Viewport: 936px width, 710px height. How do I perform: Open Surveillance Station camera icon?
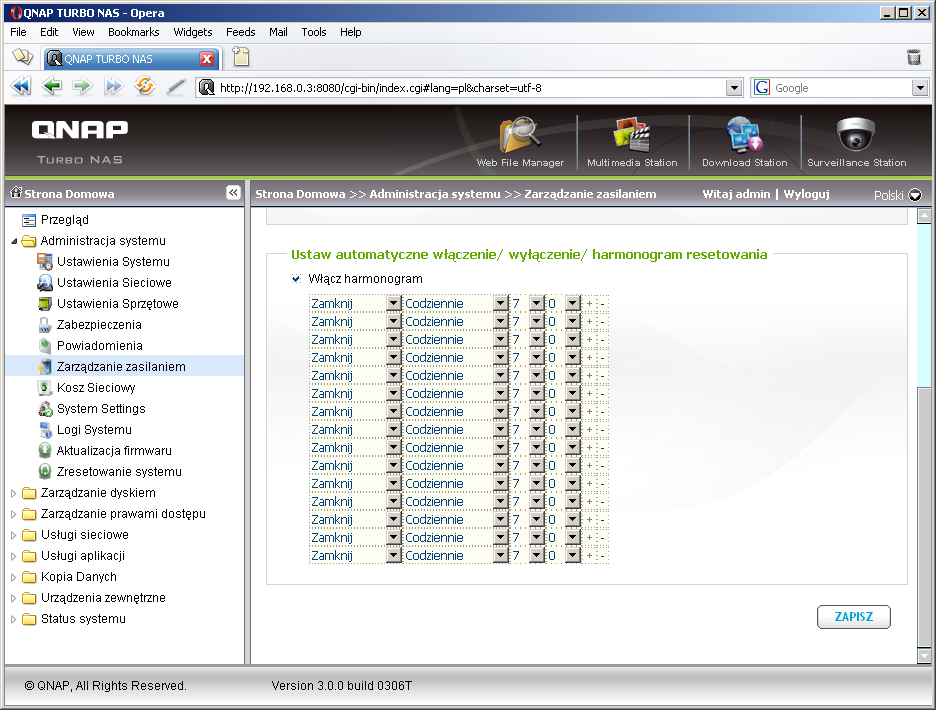click(x=856, y=134)
